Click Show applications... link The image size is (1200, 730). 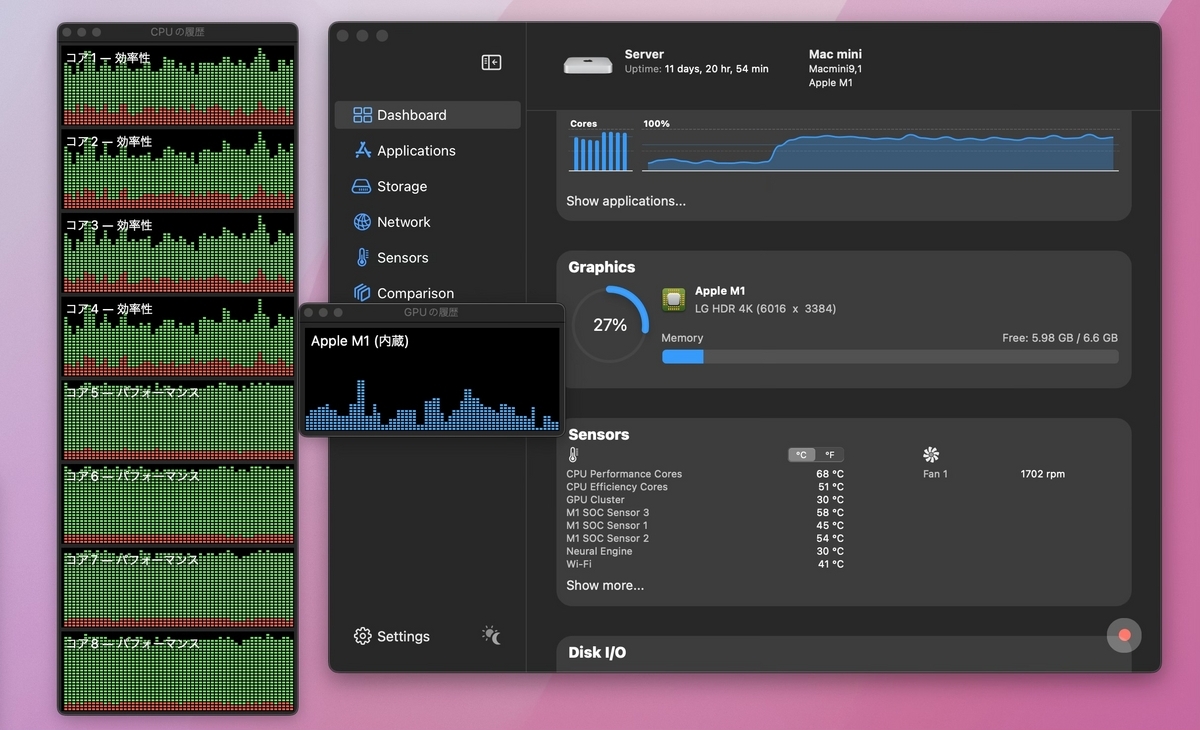pos(626,201)
